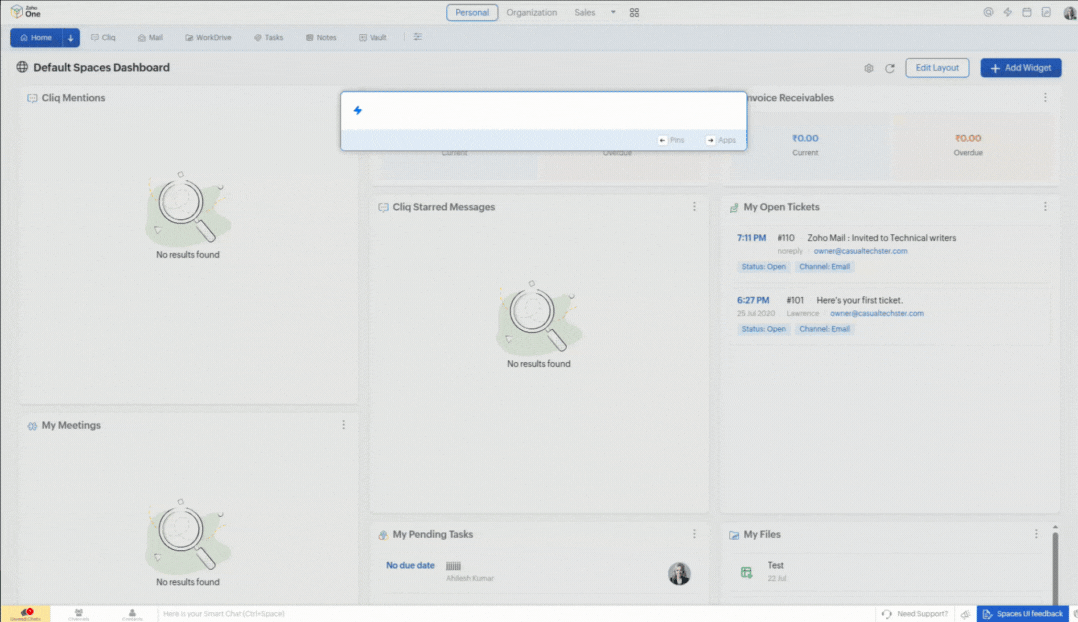The height and width of the screenshot is (622, 1078).
Task: Click the Zoho One logo
Action: [26, 12]
